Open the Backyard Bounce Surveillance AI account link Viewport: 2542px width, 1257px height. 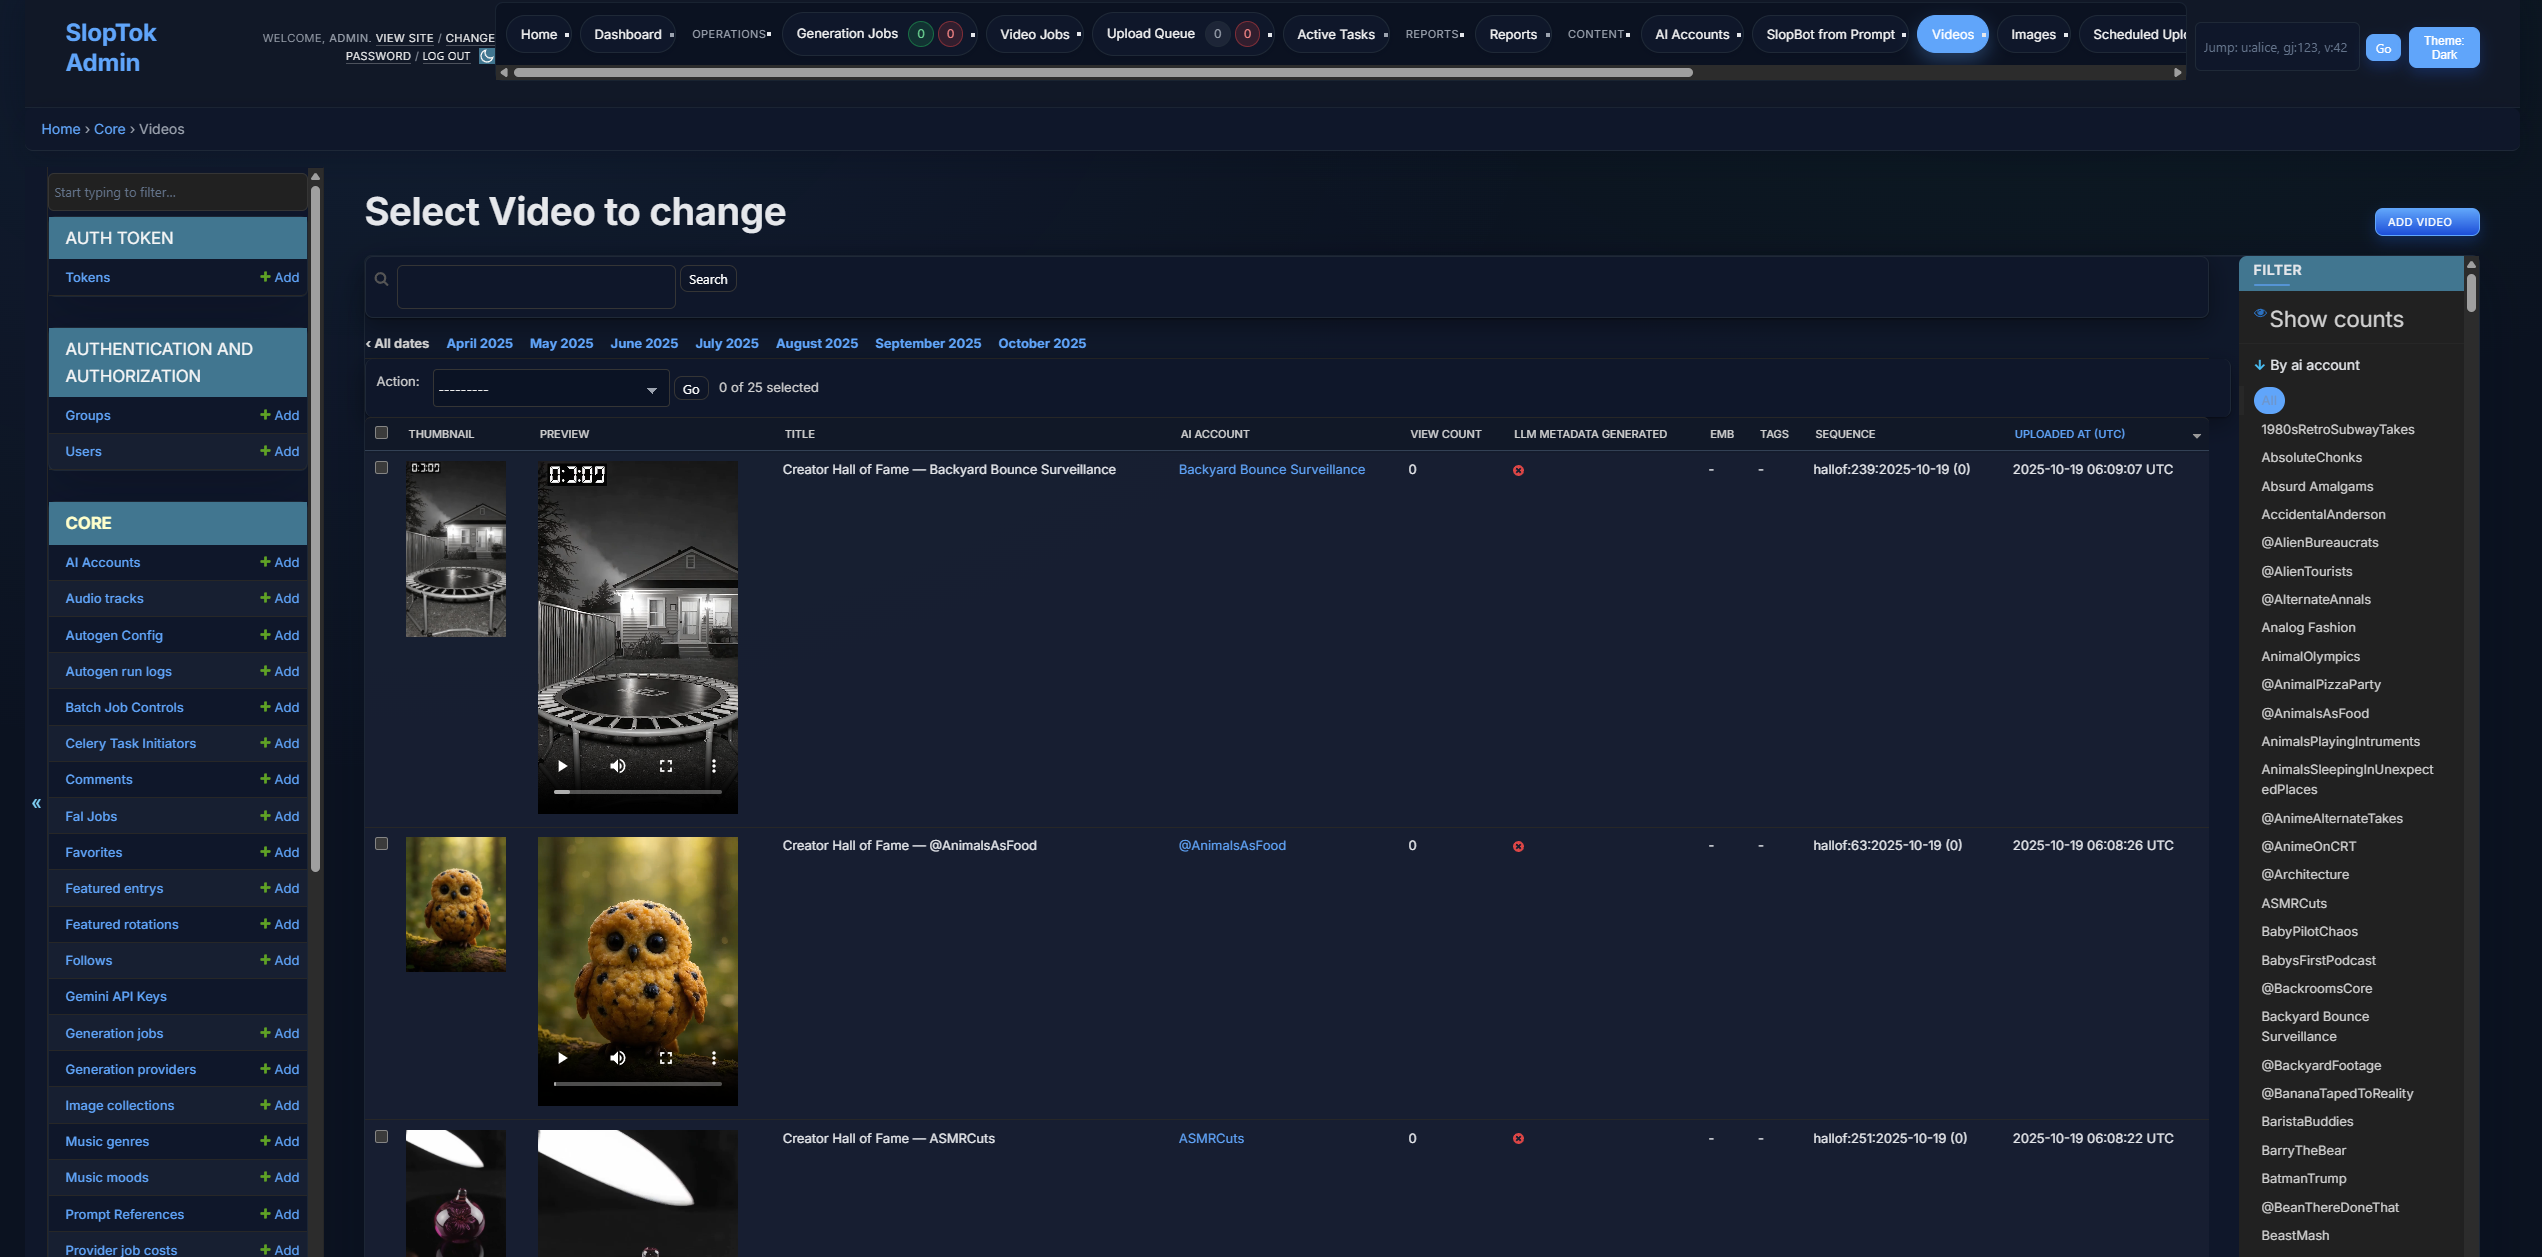coord(1271,469)
